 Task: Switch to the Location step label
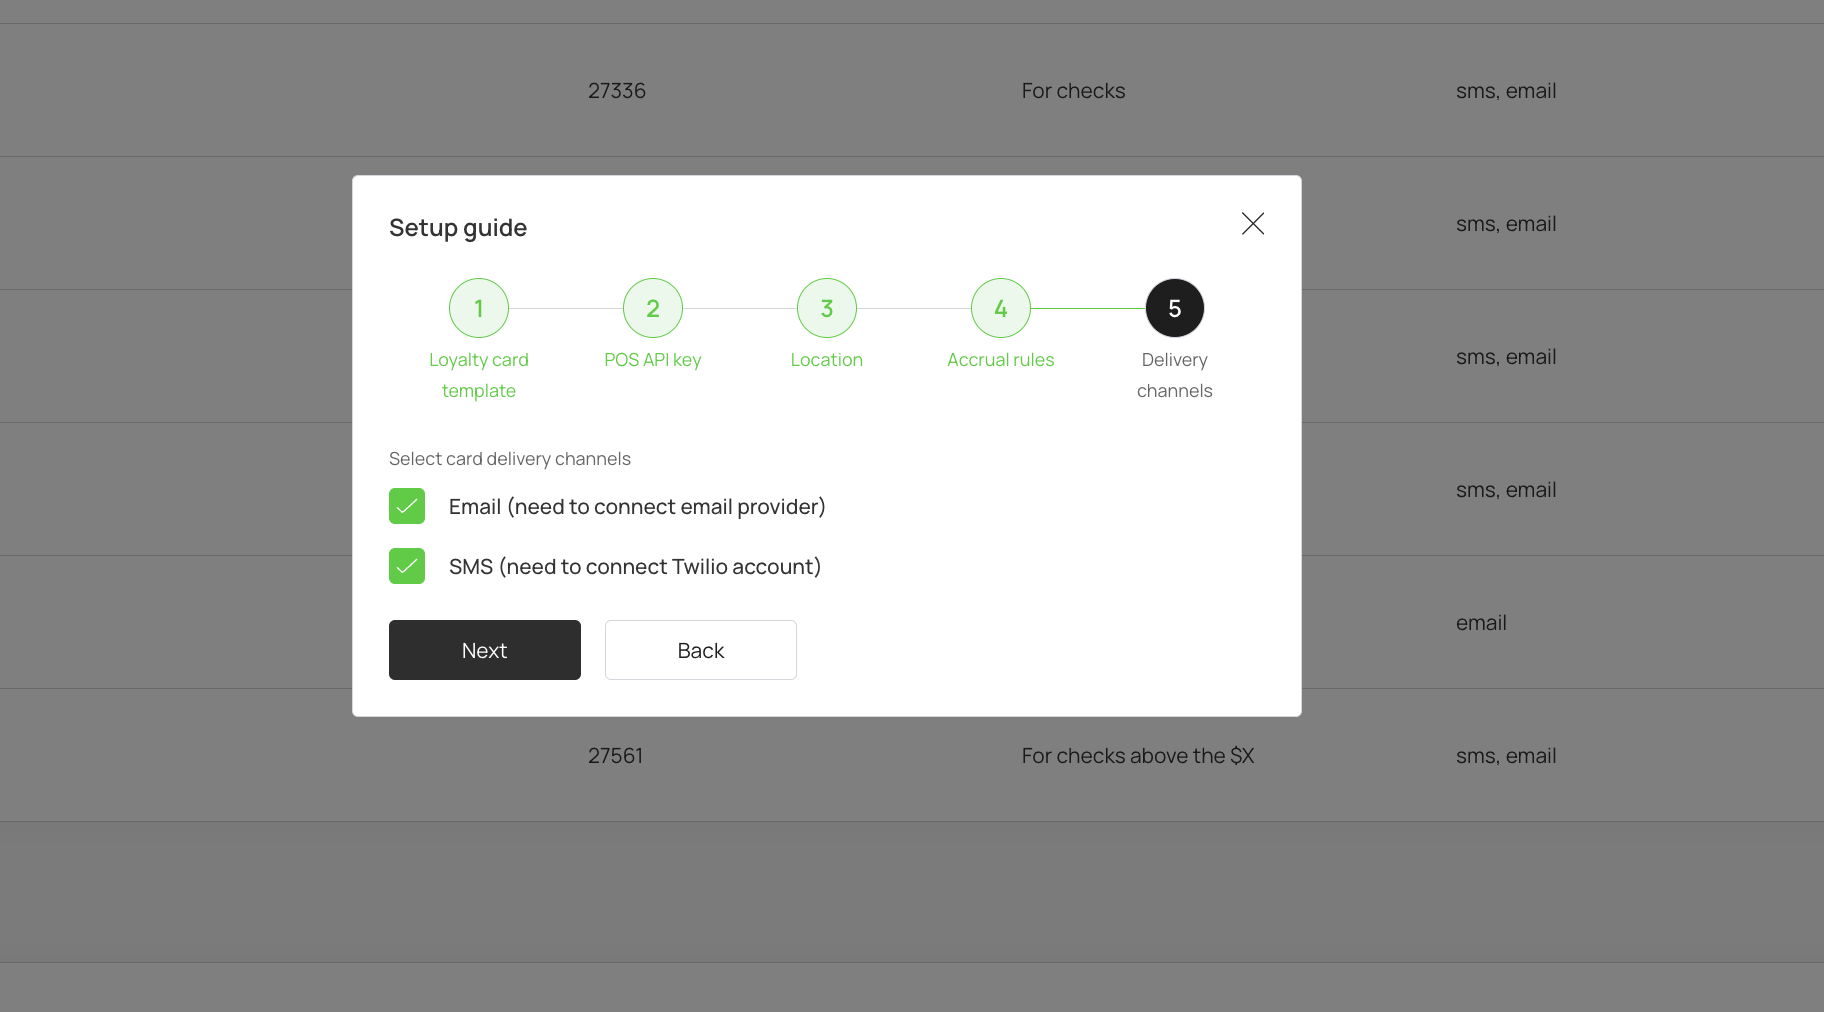click(x=827, y=360)
